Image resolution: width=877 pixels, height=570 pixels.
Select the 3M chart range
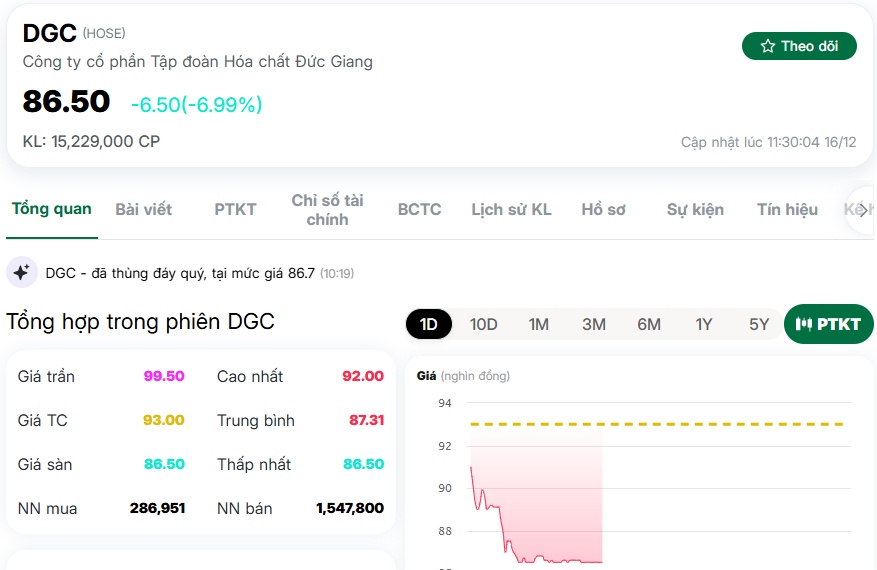593,324
